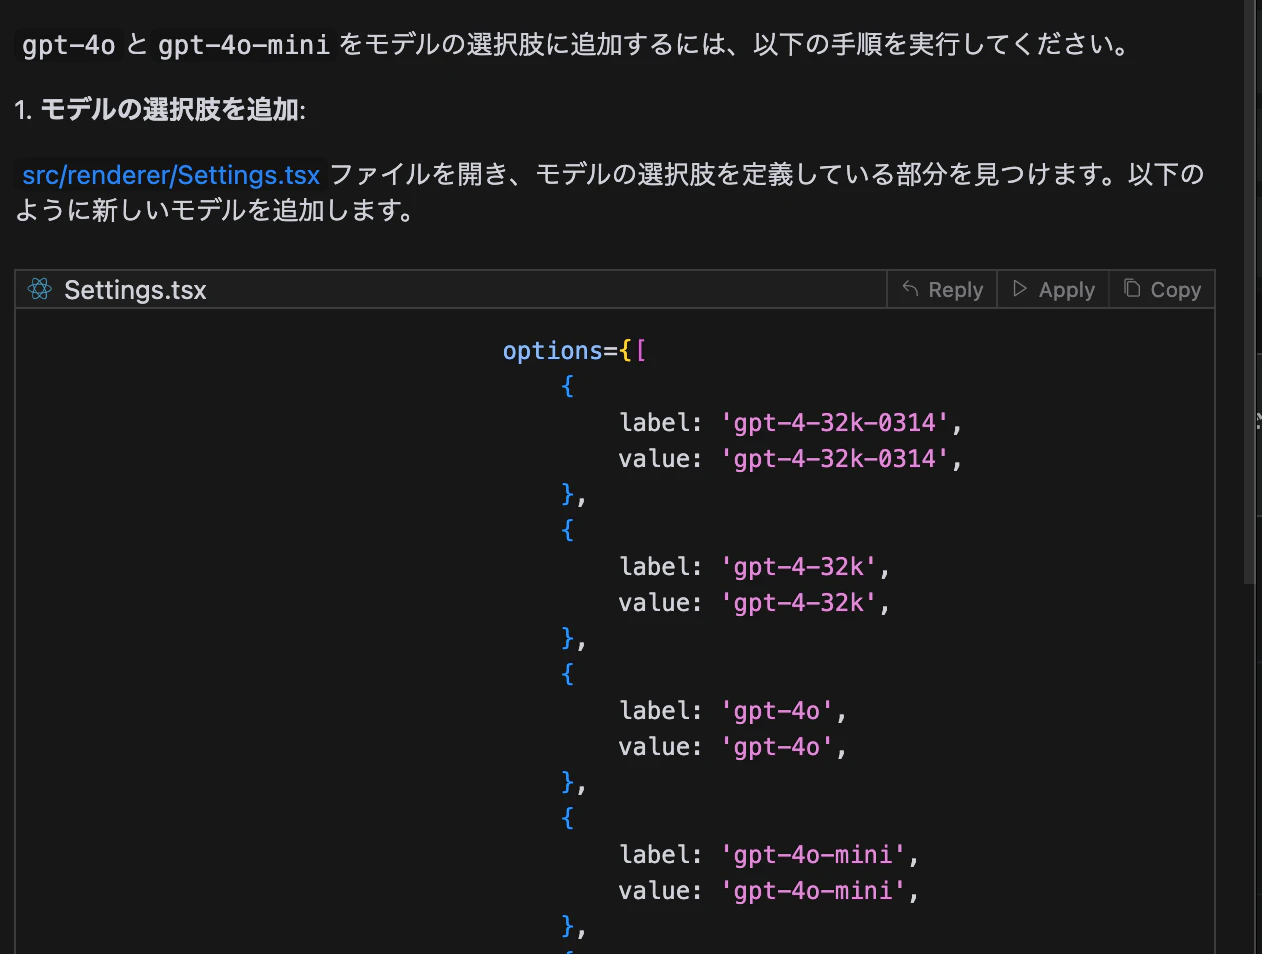1262x954 pixels.
Task: Click the inline gpt-4o-mini code in first sentence
Action: 244,45
